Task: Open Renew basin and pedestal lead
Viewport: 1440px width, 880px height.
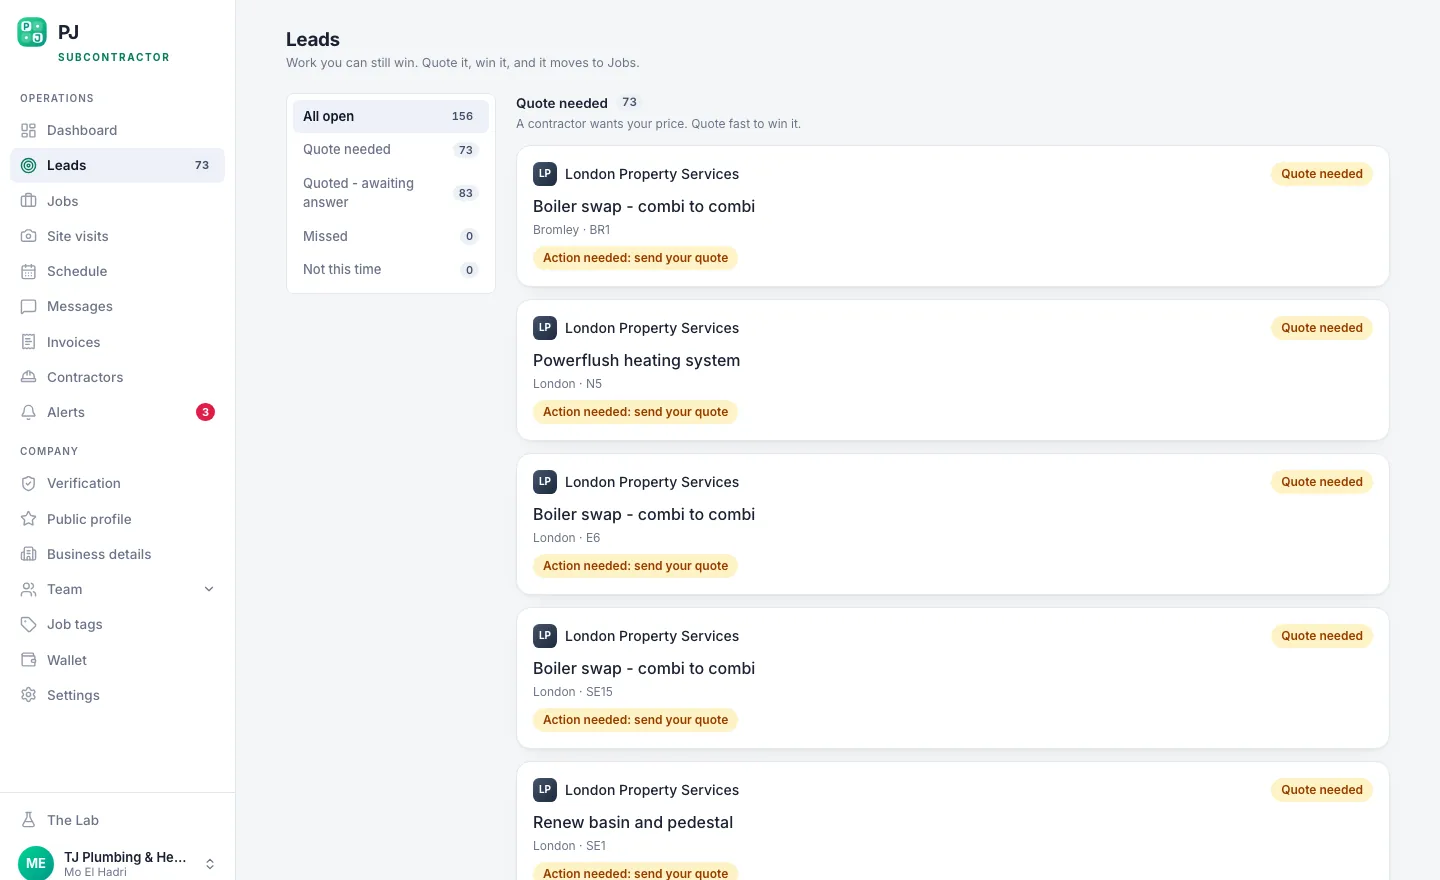Action: point(952,821)
